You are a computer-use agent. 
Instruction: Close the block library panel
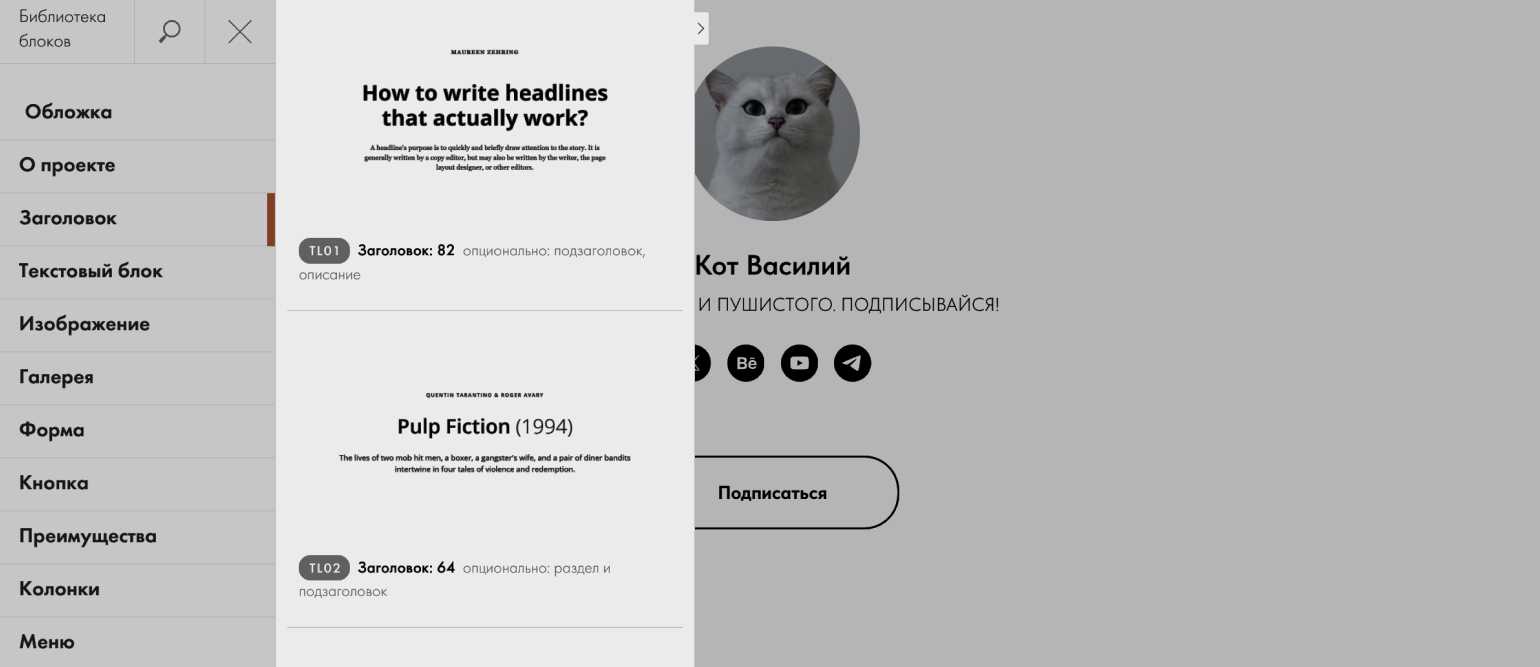tap(240, 31)
